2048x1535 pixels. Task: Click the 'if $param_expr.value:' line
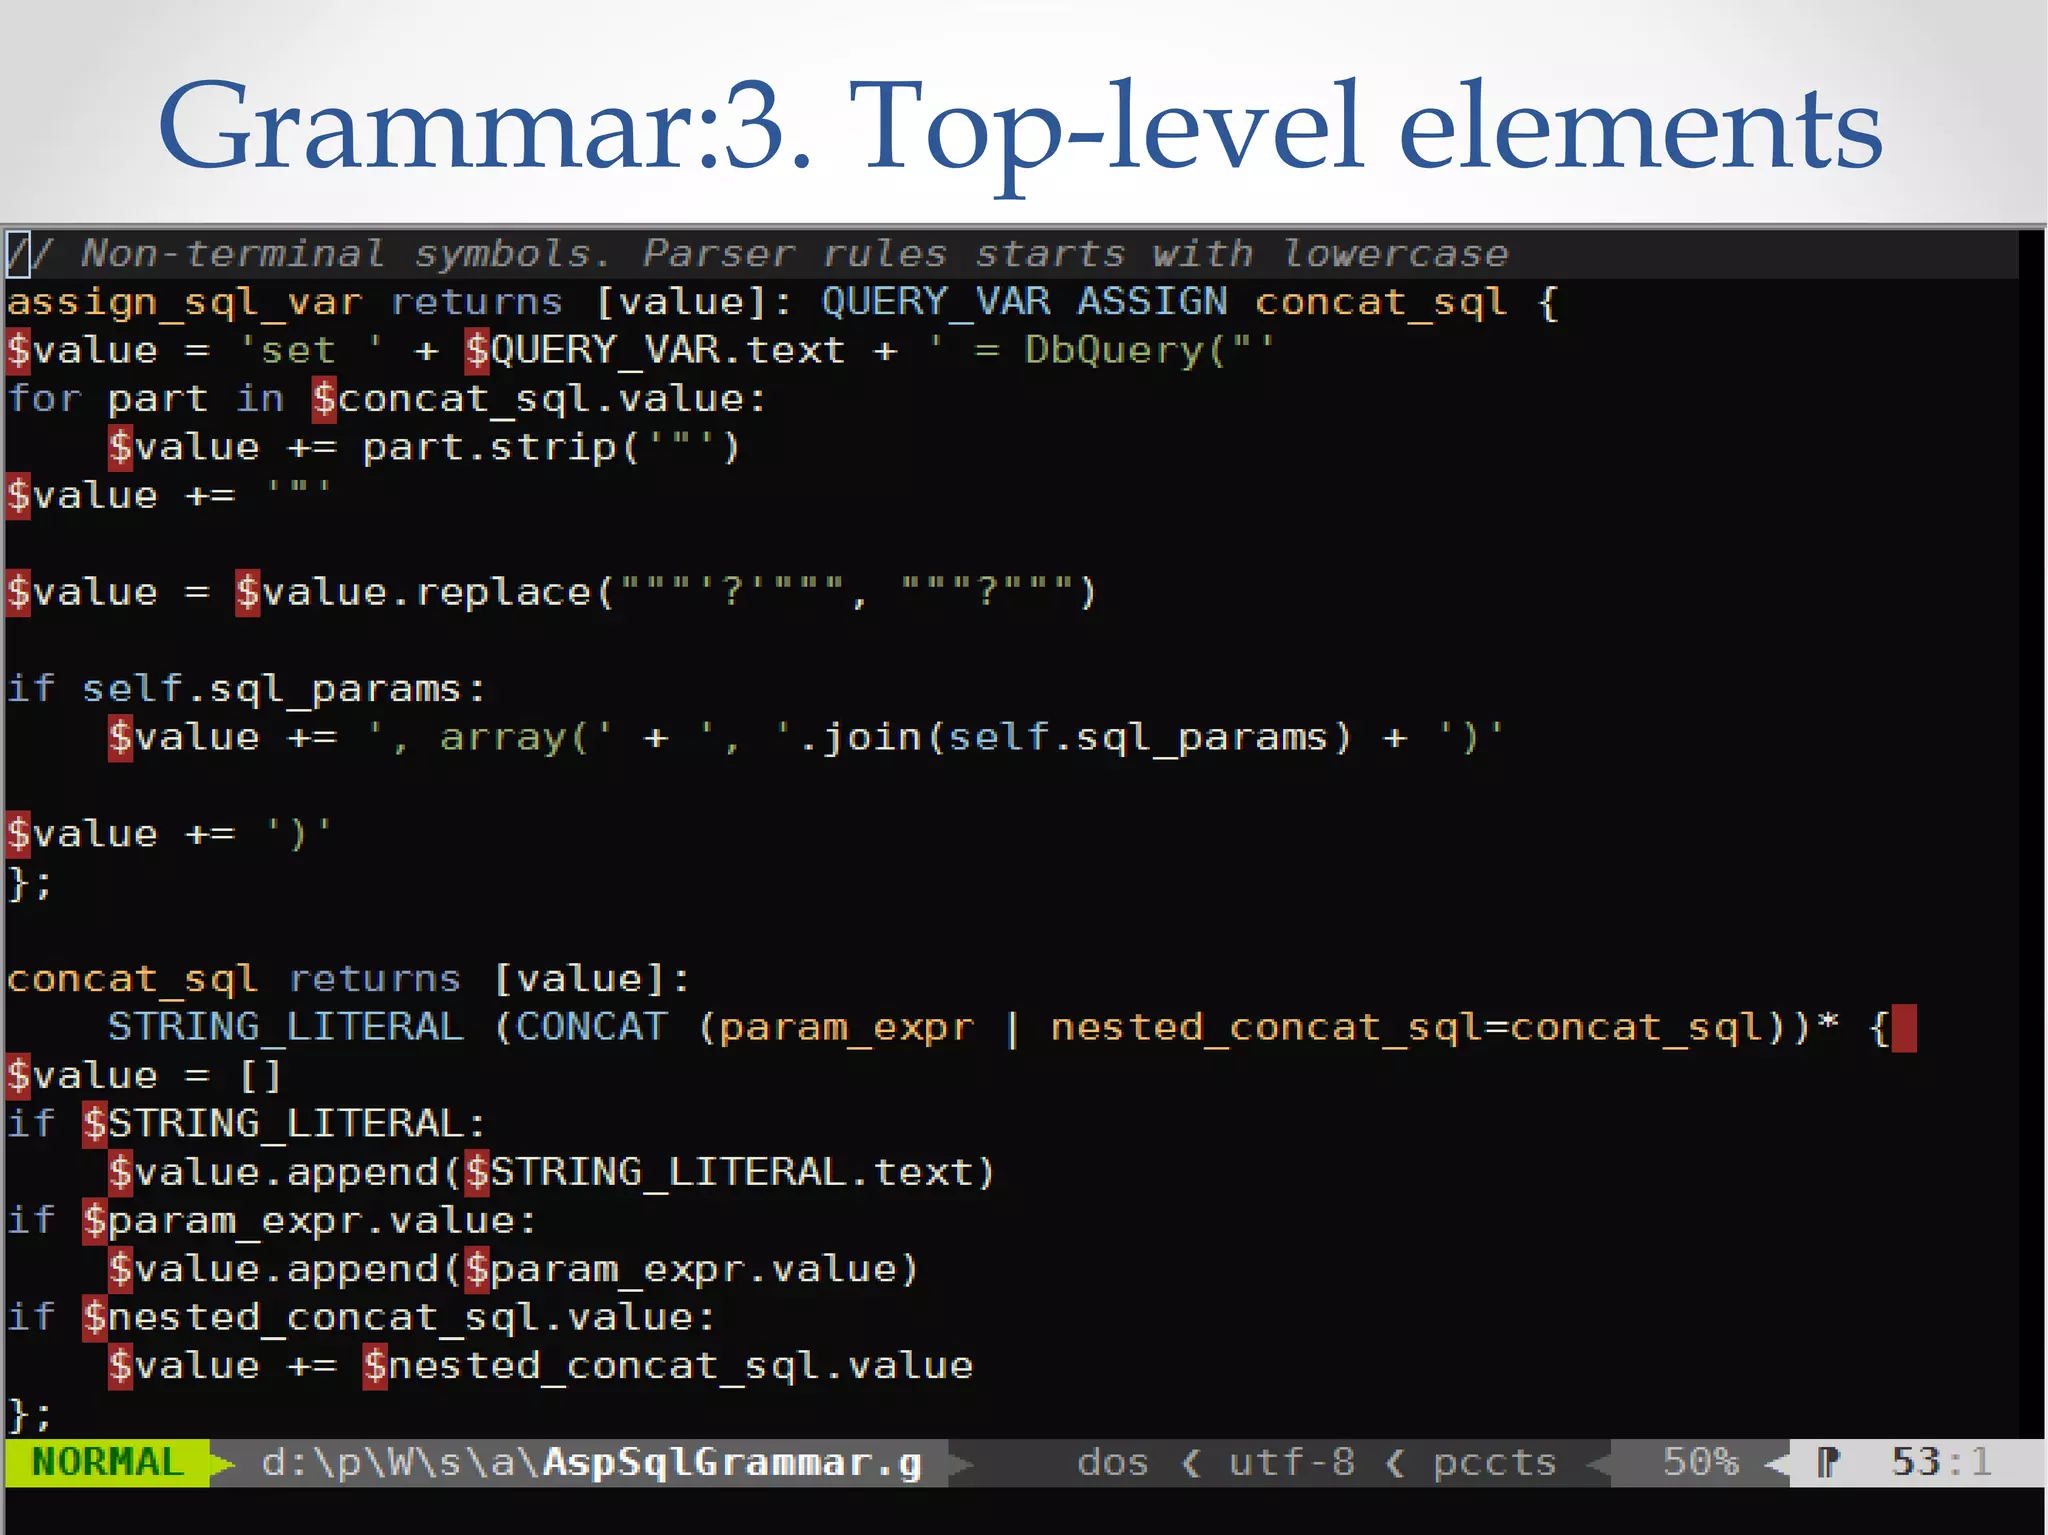(272, 1221)
